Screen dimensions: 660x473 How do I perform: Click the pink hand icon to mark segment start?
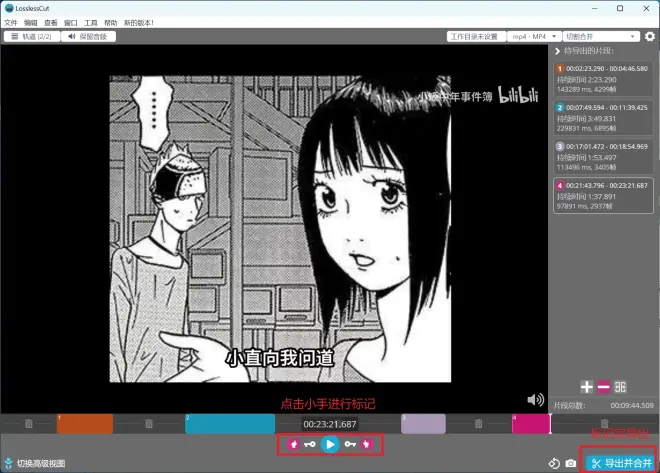294,444
